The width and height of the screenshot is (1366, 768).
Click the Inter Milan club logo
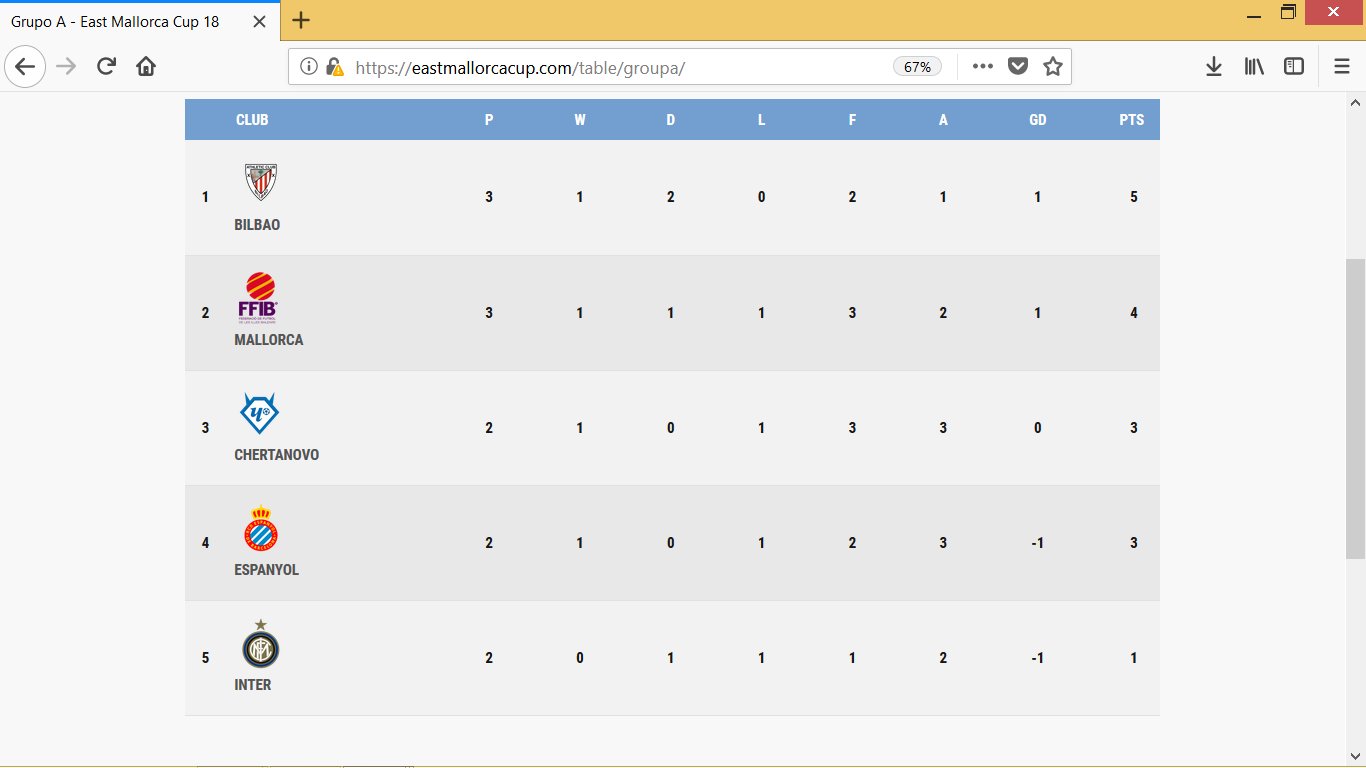coord(261,644)
